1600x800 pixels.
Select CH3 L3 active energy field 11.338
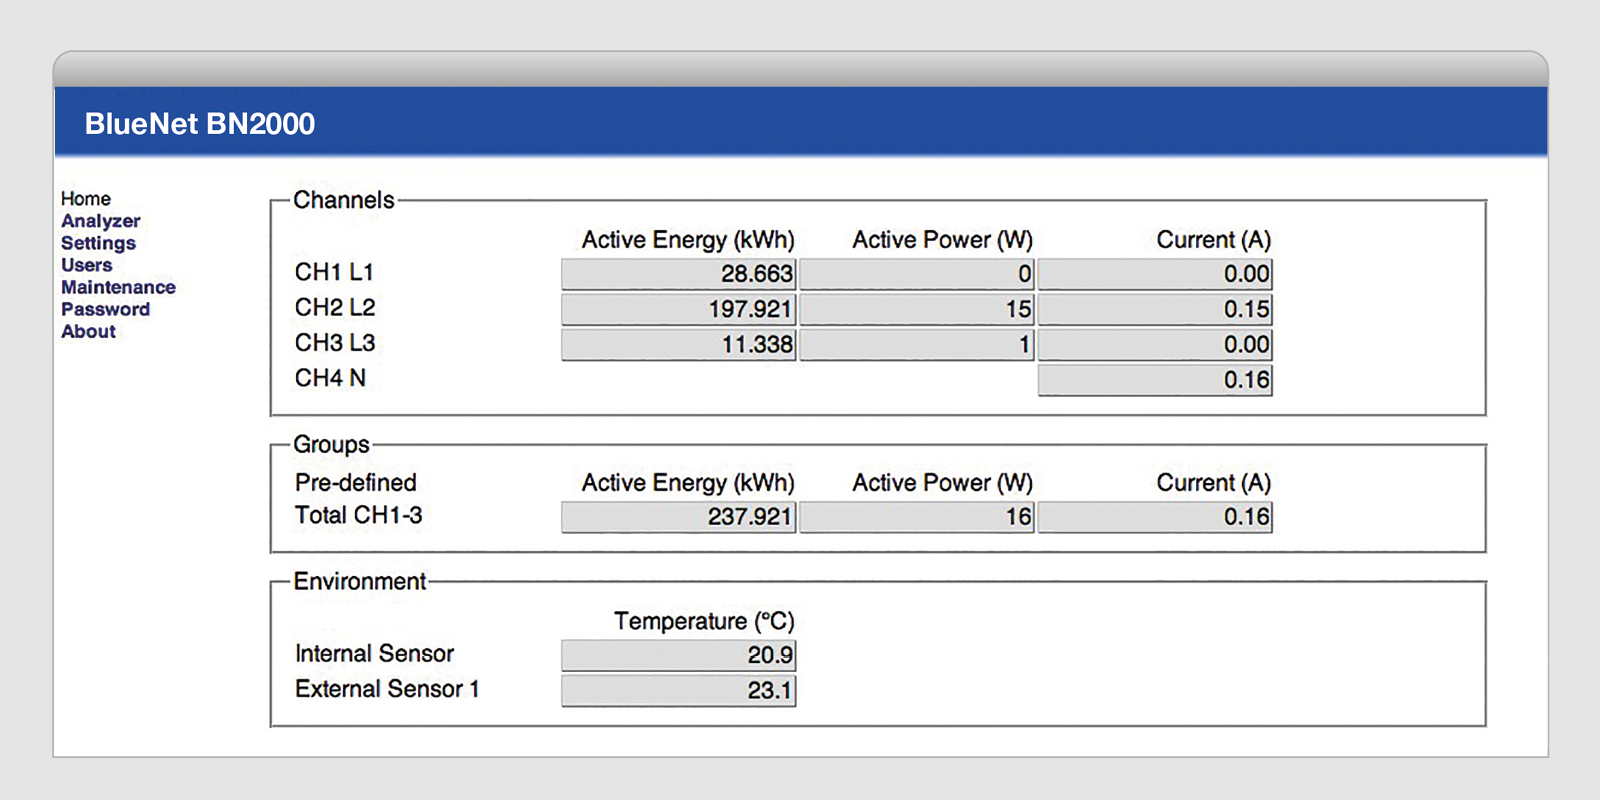point(679,344)
